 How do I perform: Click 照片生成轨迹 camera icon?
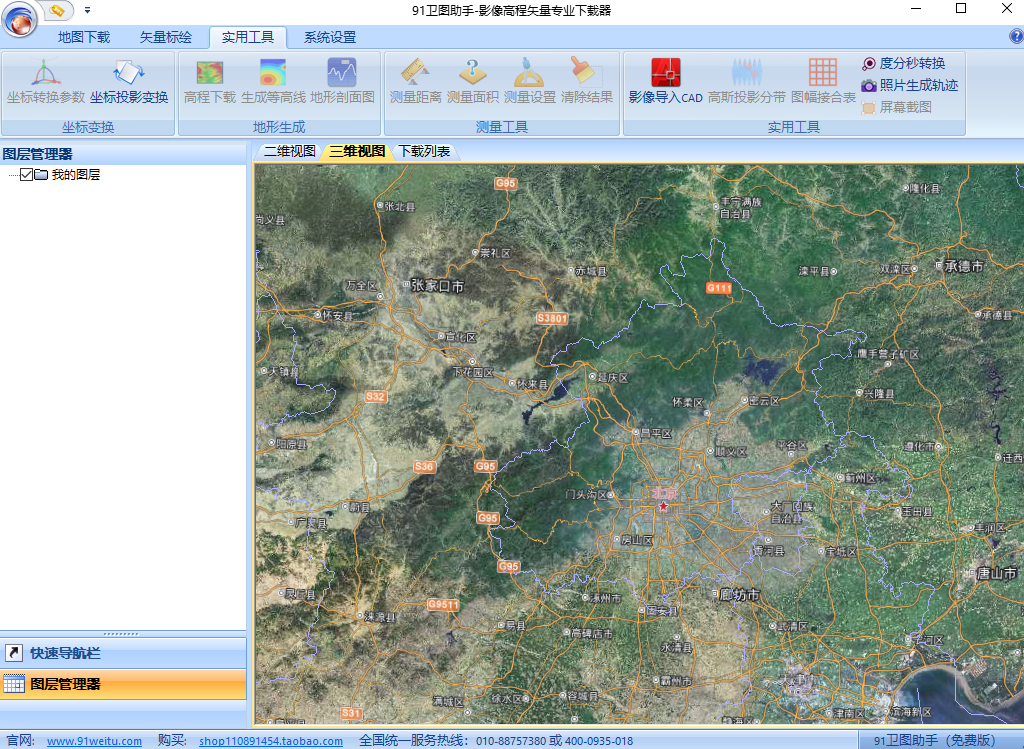coord(869,86)
